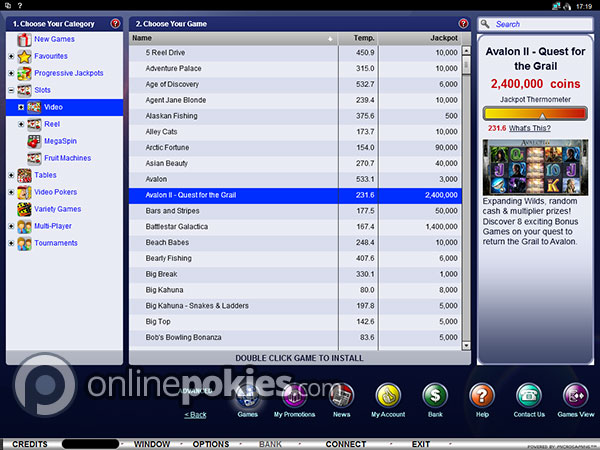The width and height of the screenshot is (600, 450).
Task: Open the OPTIONS menu
Action: point(211,444)
